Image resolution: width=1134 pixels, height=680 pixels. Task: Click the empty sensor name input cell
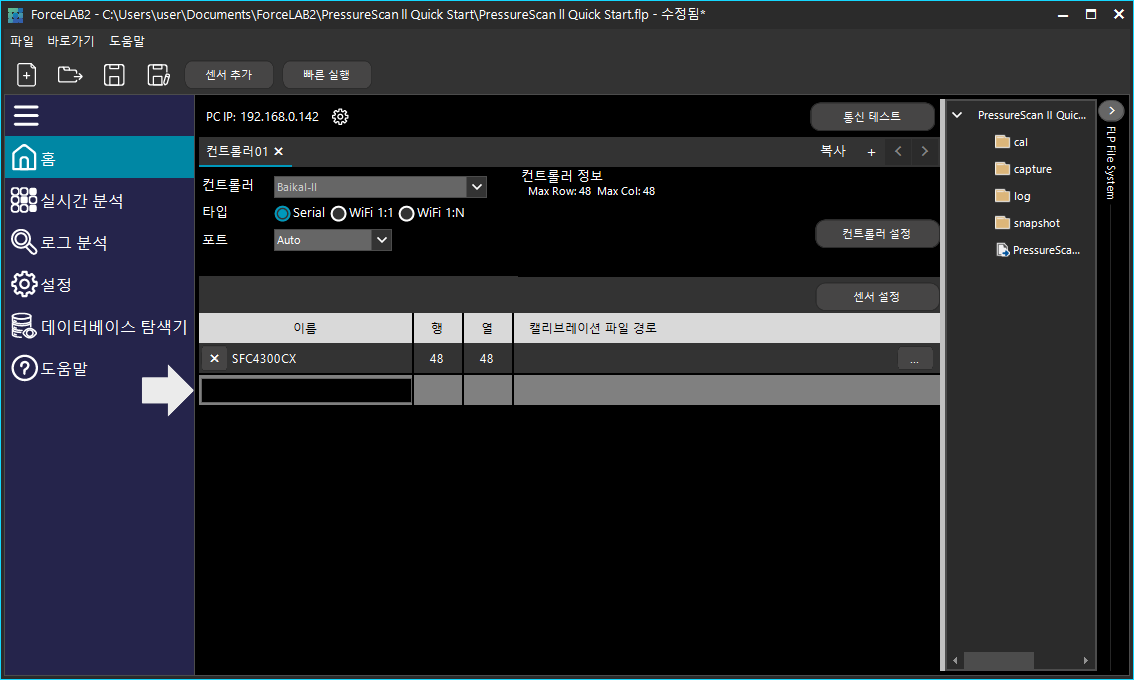pyautogui.click(x=306, y=390)
